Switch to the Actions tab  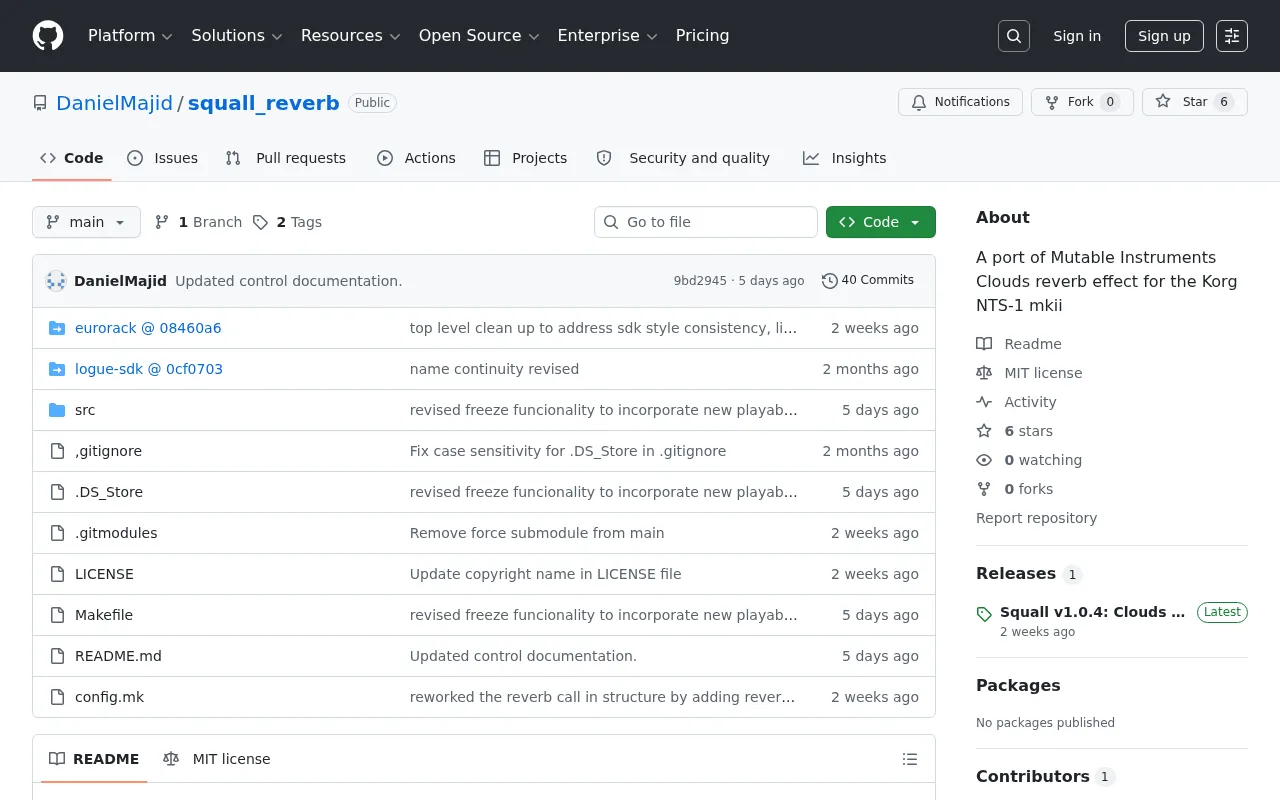pos(416,158)
